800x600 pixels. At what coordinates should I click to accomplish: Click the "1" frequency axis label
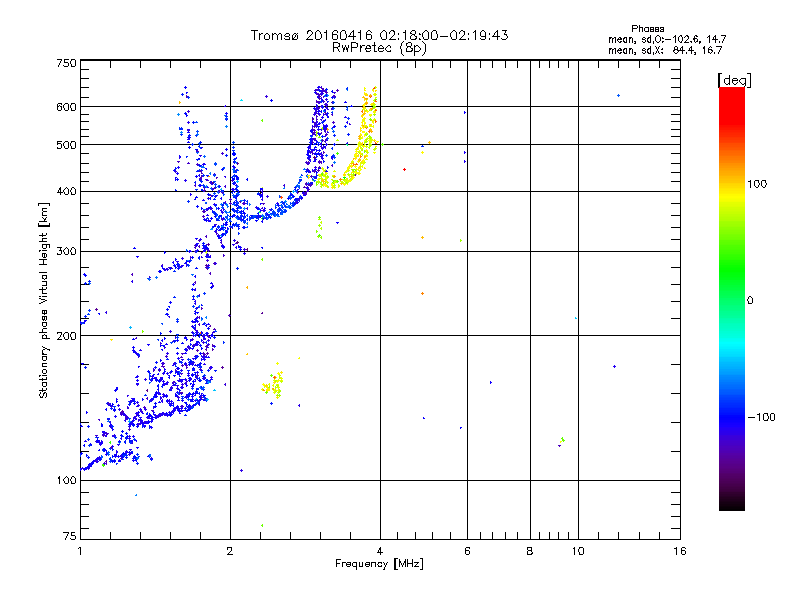pos(80,551)
